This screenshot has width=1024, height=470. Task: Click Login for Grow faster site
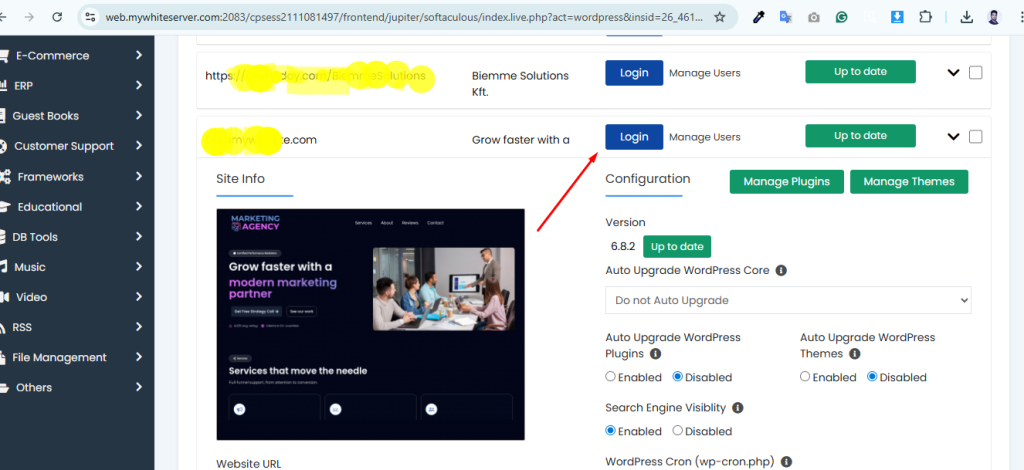[633, 137]
